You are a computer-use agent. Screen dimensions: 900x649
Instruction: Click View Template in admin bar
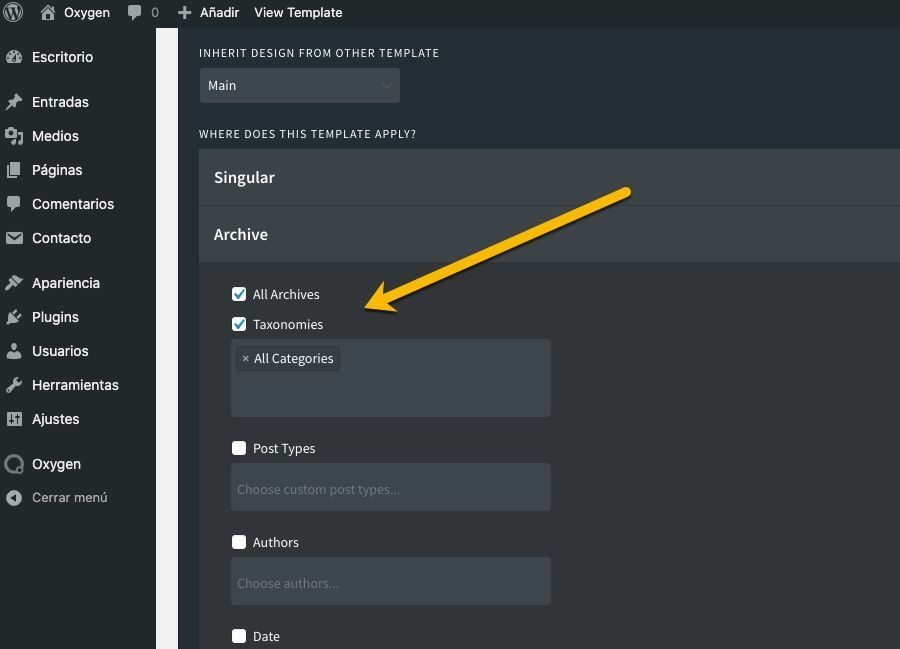[298, 13]
